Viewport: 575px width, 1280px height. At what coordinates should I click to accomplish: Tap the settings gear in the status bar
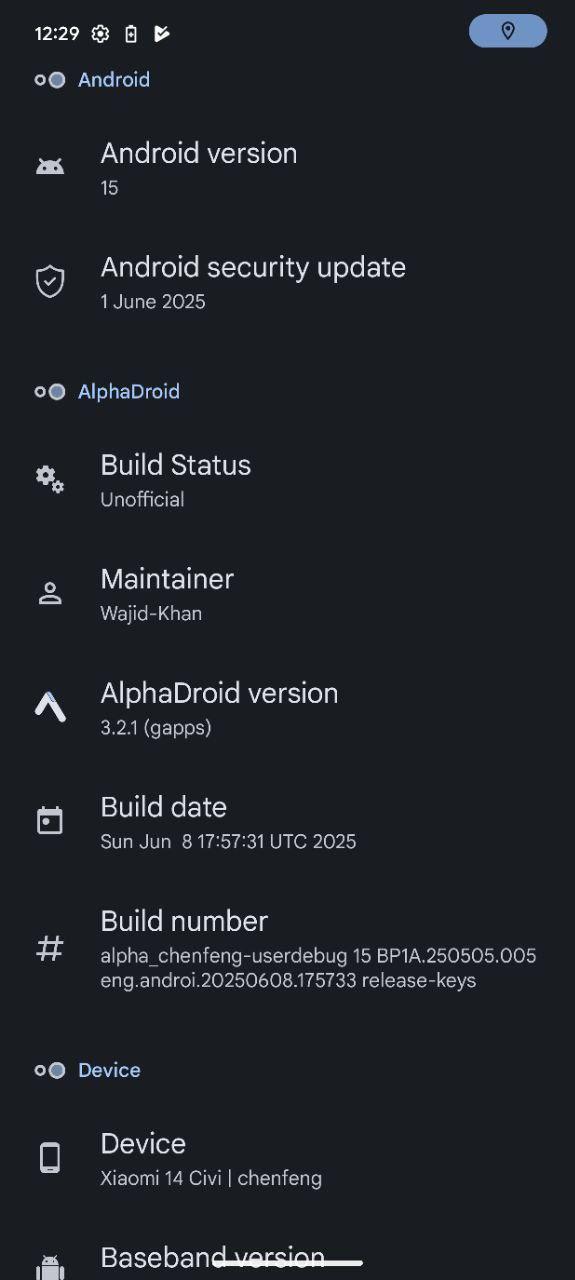(100, 34)
